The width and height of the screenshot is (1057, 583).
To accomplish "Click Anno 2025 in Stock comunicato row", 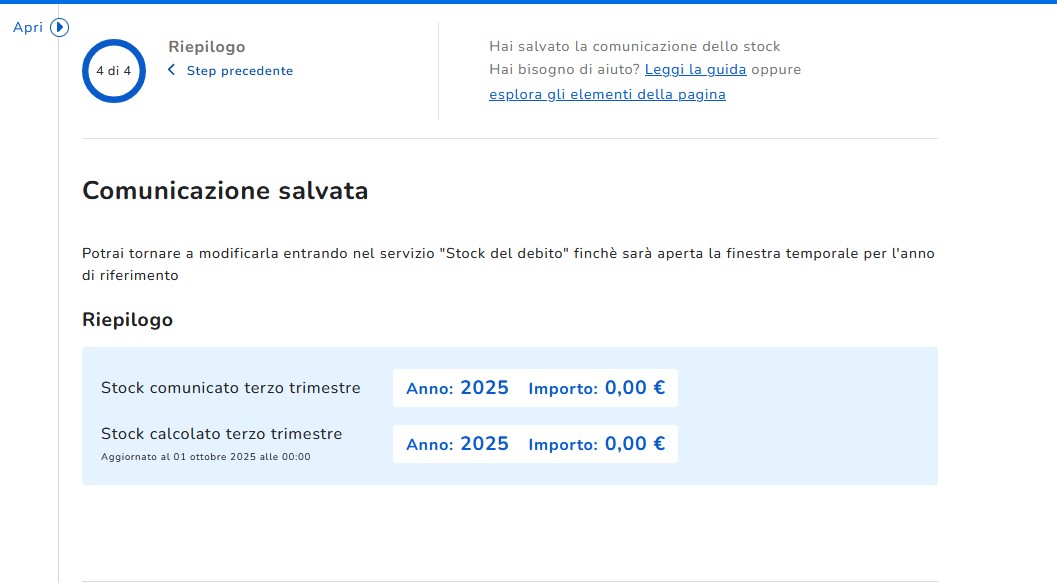I will pos(457,388).
